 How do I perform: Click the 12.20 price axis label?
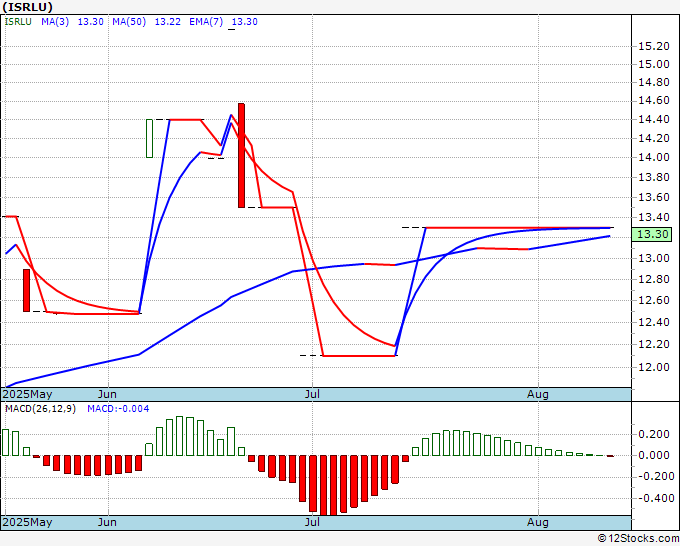pos(654,344)
